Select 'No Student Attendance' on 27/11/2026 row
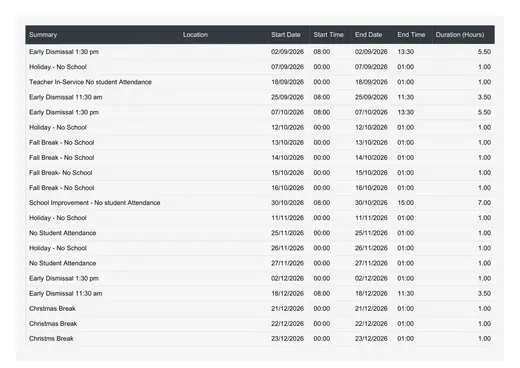 pos(63,263)
